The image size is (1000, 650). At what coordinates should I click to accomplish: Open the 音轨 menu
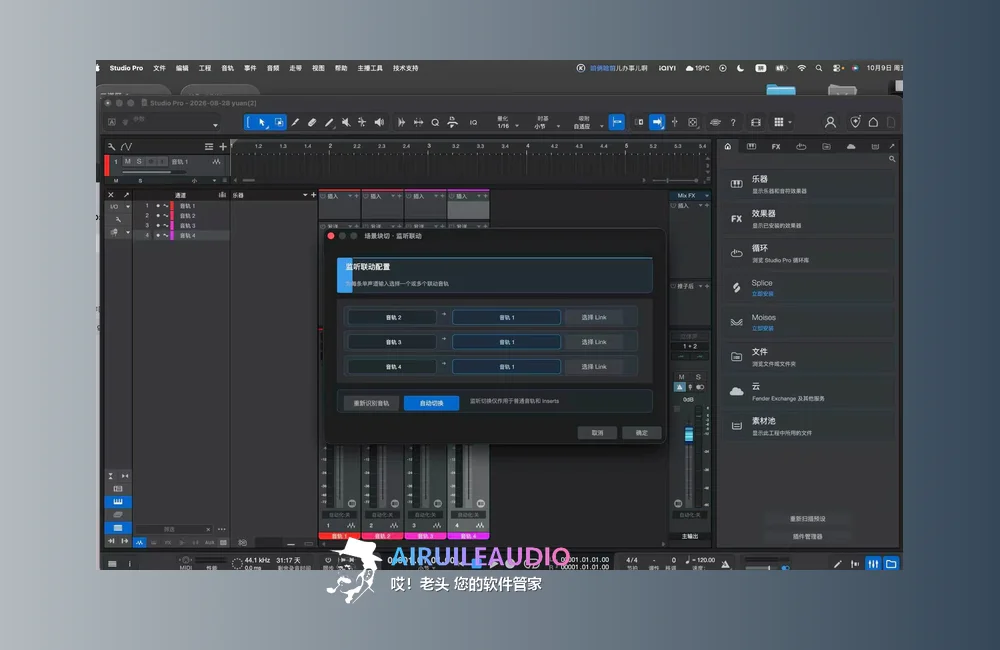click(x=228, y=68)
